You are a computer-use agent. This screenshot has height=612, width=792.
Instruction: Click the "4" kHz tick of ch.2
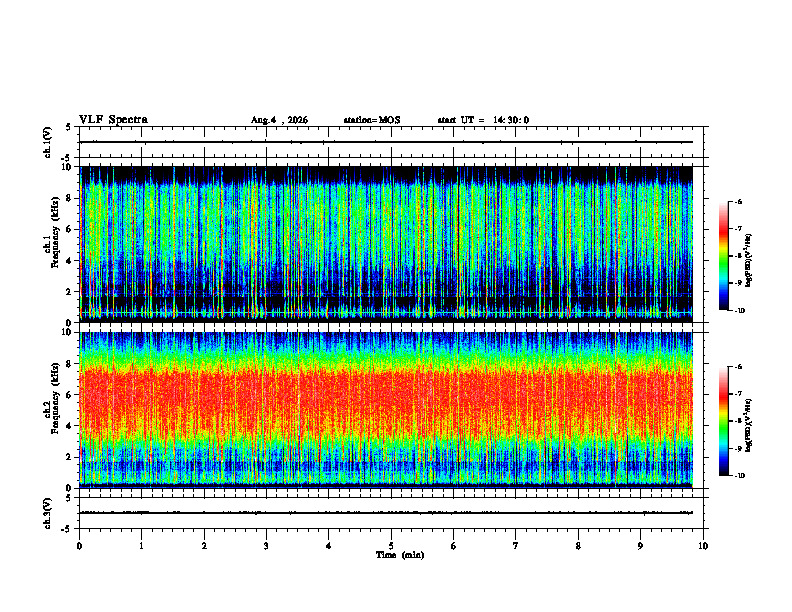[69, 426]
